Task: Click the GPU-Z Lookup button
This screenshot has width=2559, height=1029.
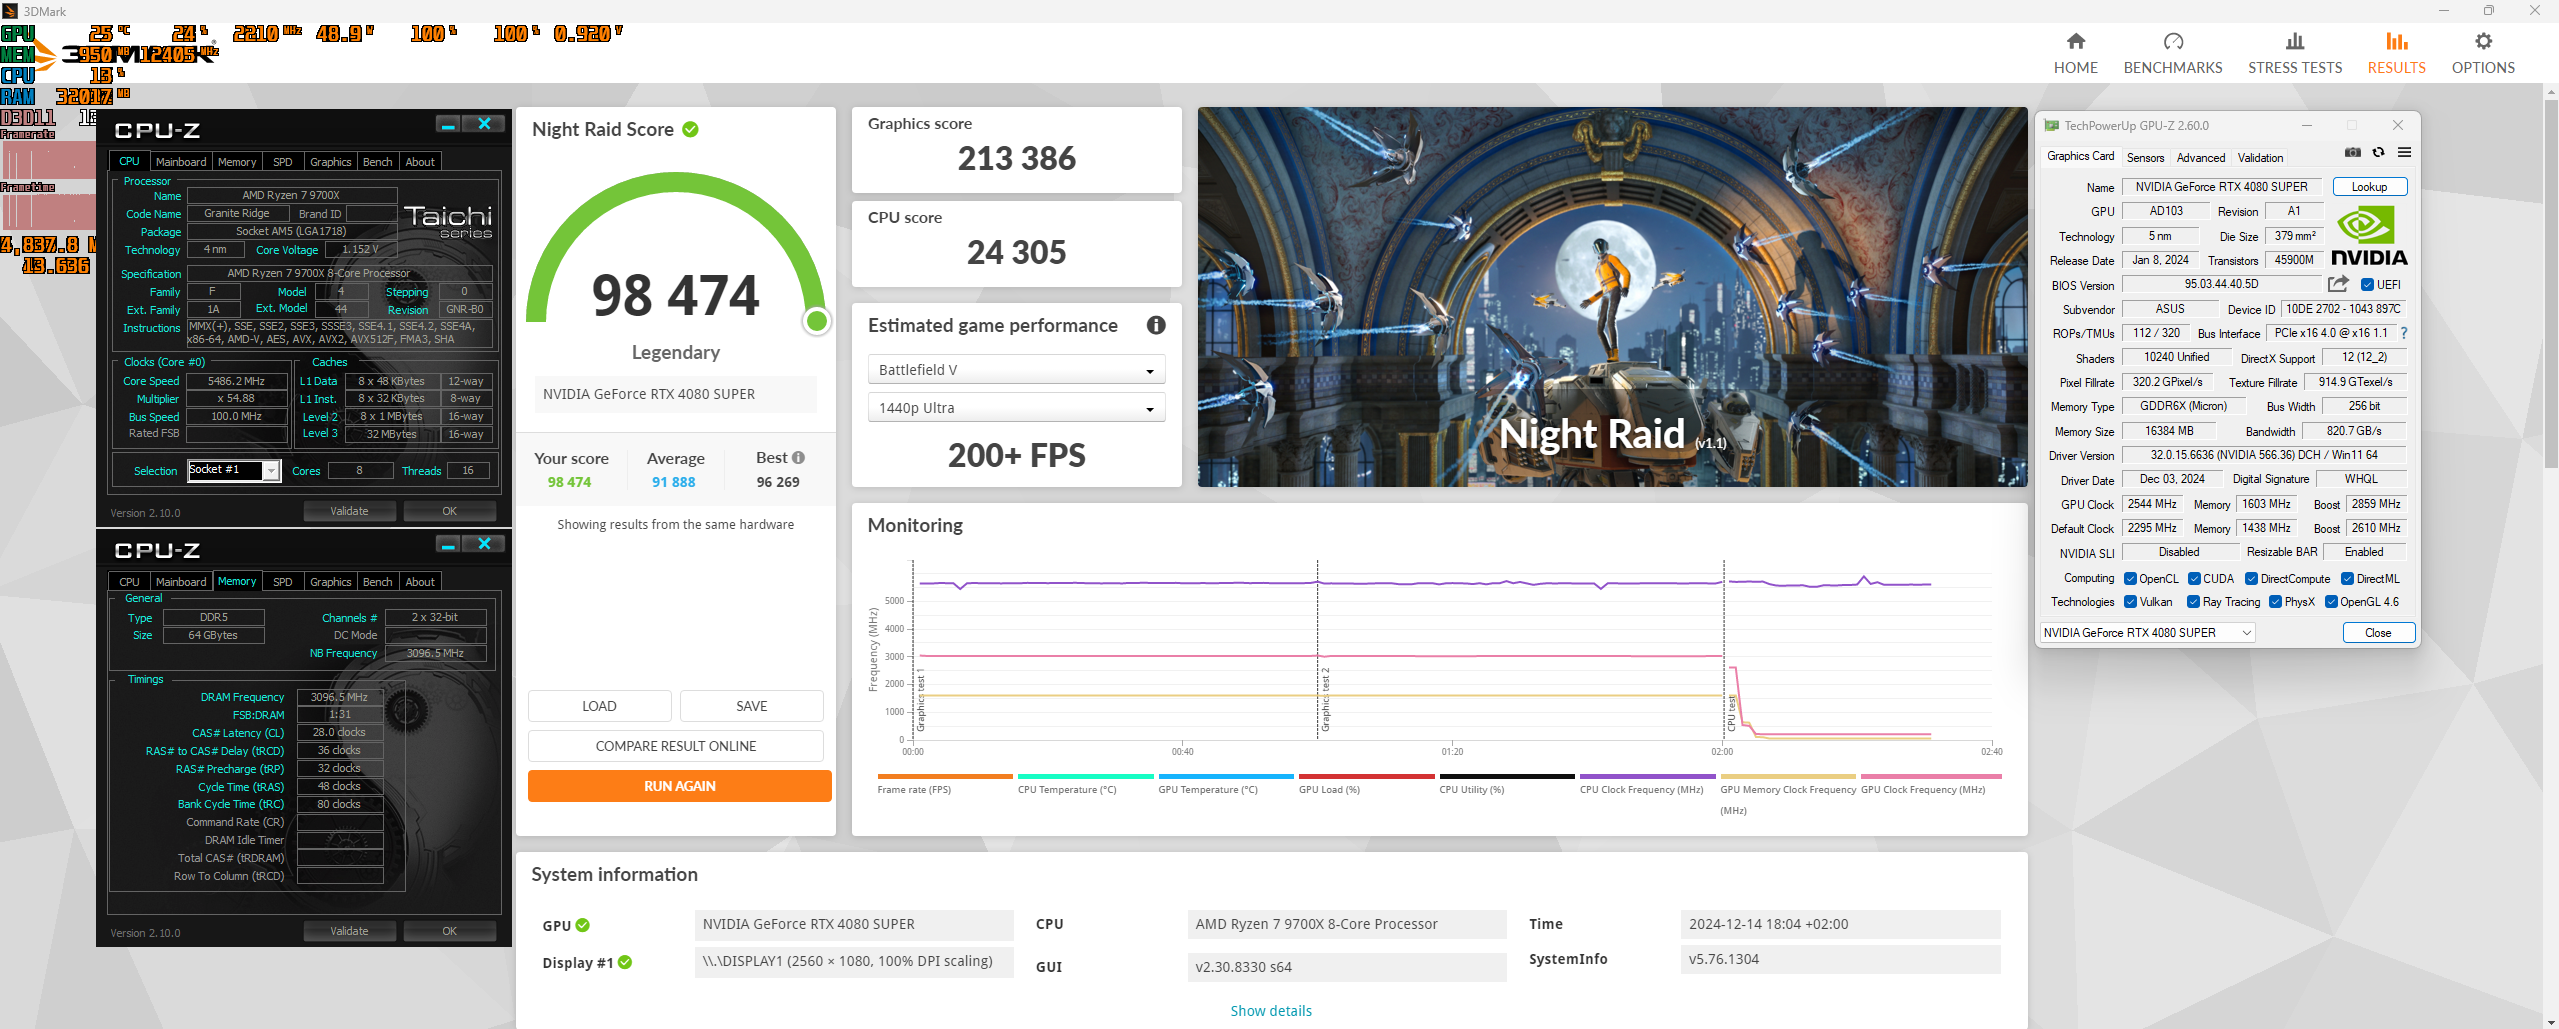Action: 2369,187
